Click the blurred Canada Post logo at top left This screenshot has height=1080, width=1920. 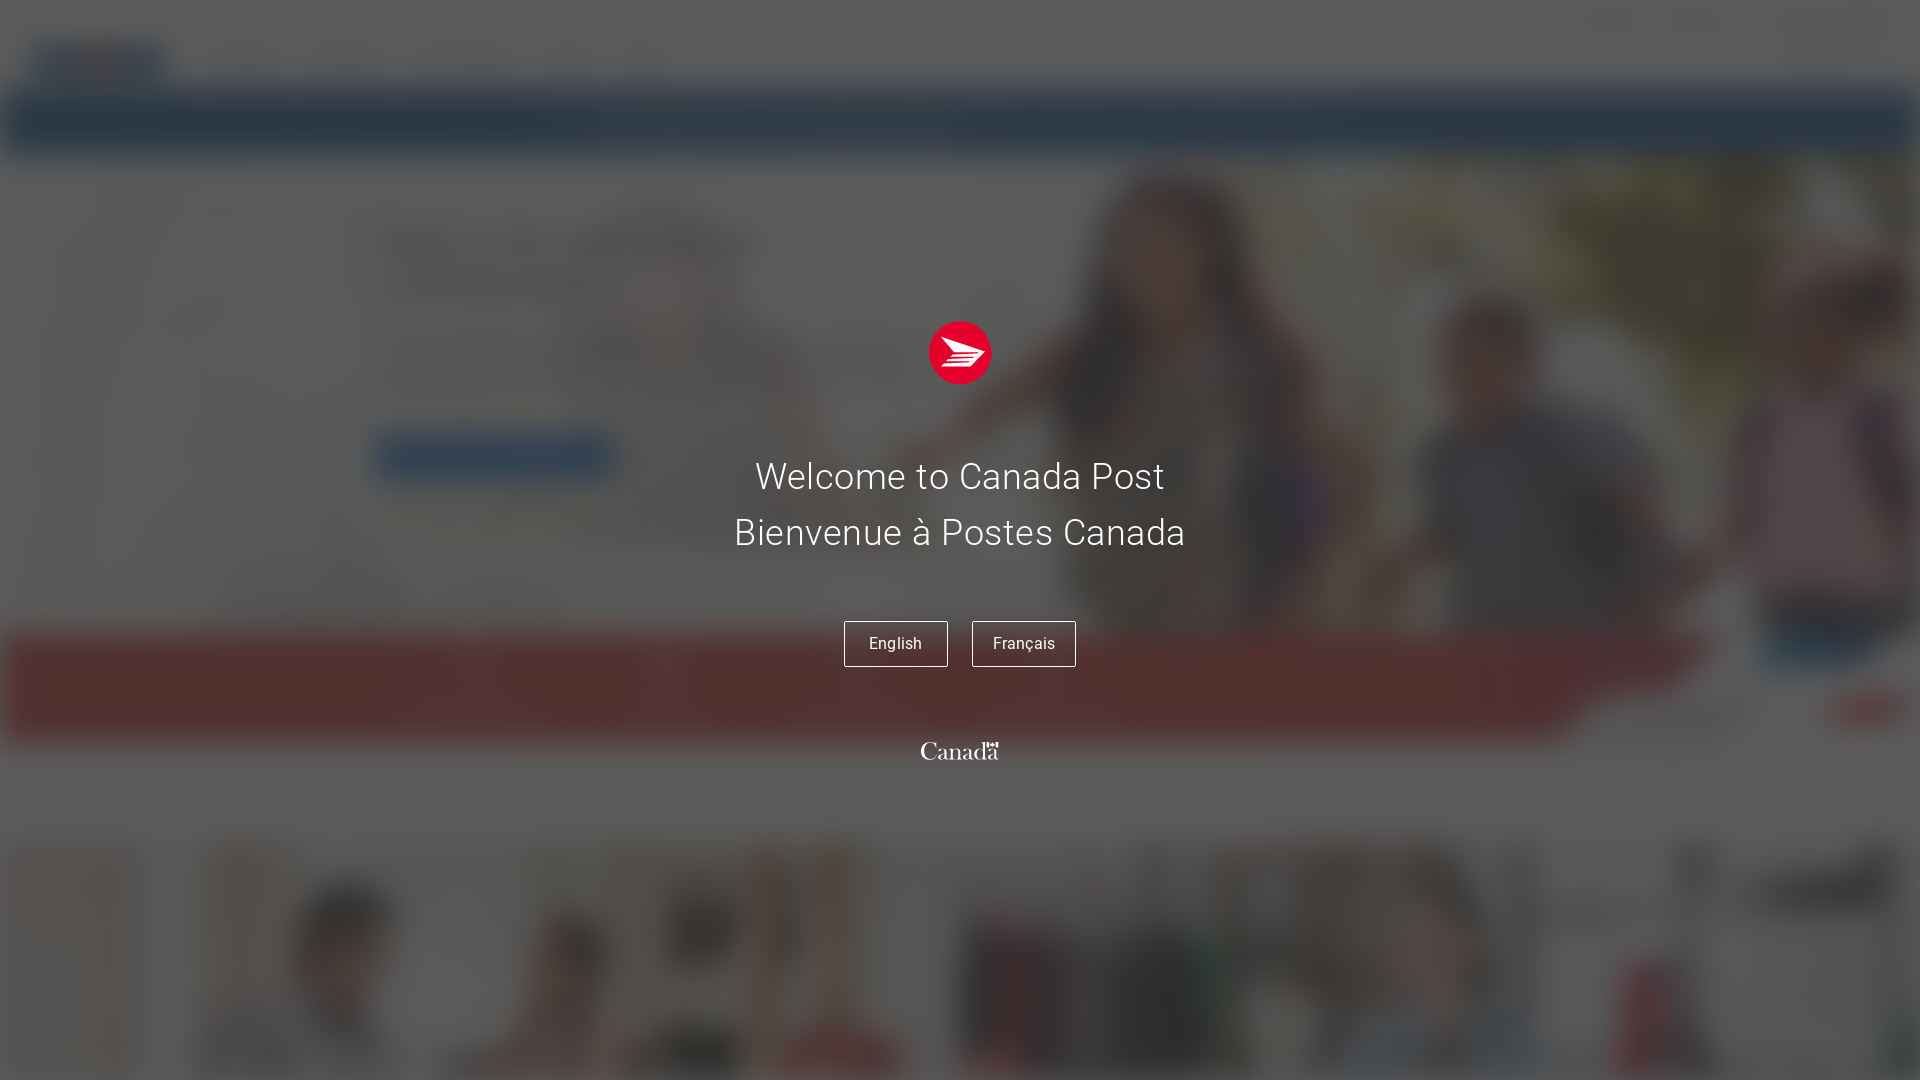click(x=97, y=62)
